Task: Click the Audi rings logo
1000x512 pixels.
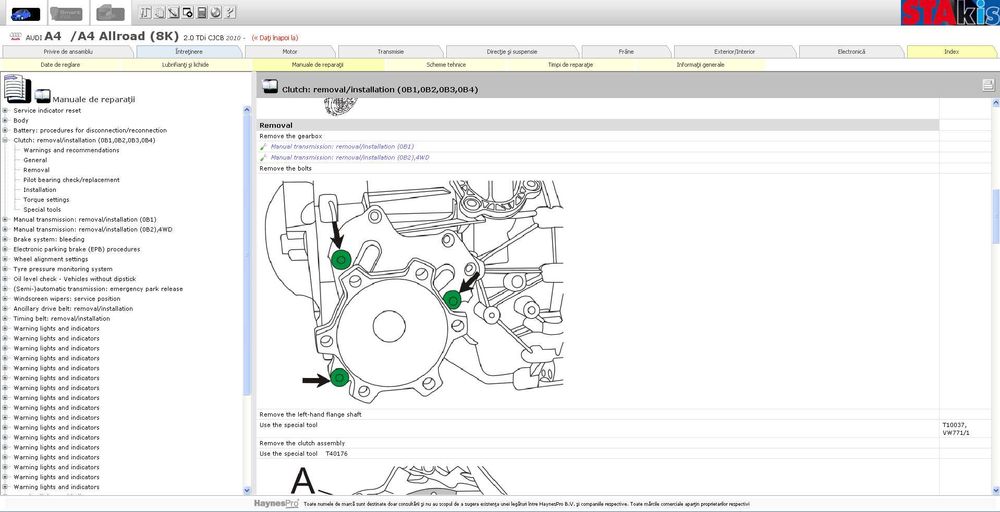Action: pyautogui.click(x=15, y=37)
